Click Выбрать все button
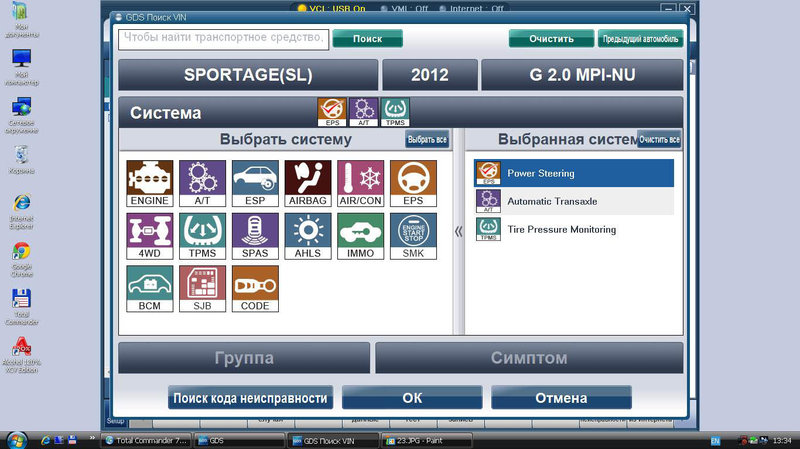 pyautogui.click(x=428, y=139)
